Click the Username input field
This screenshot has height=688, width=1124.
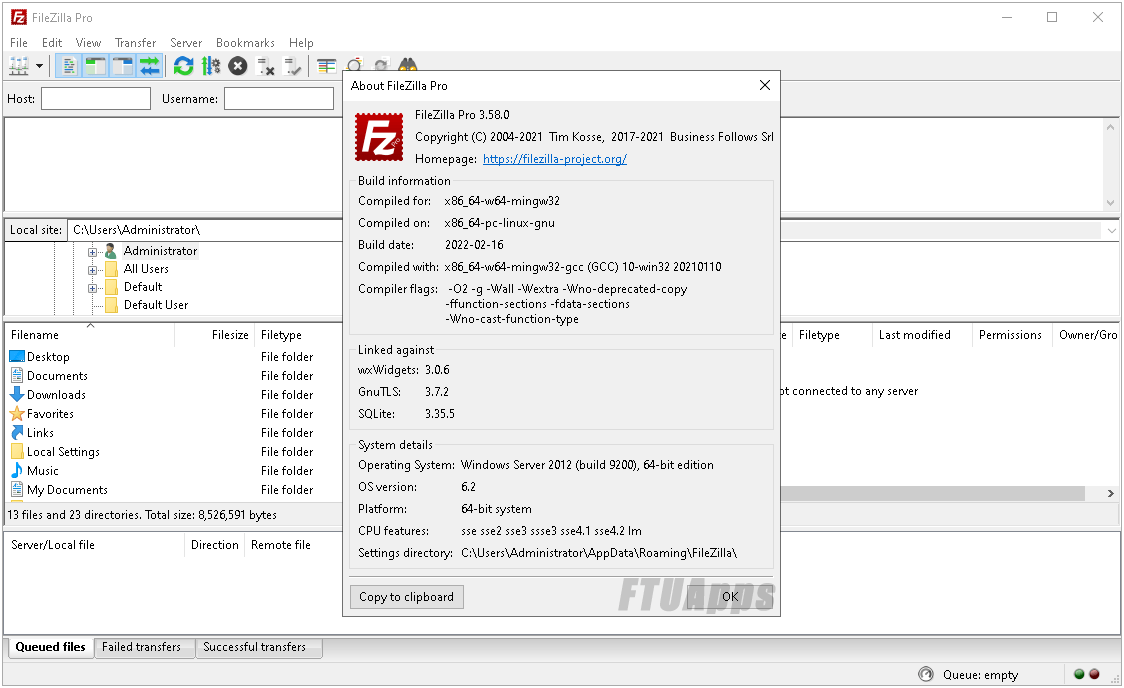pos(279,98)
